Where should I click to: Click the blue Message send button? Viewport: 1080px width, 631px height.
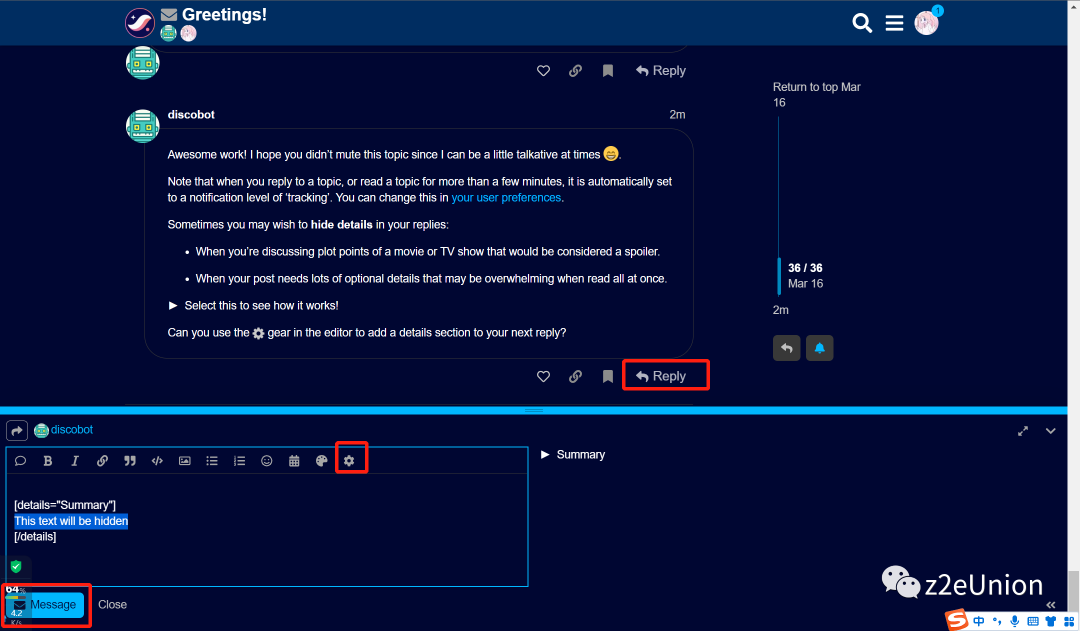click(x=46, y=605)
